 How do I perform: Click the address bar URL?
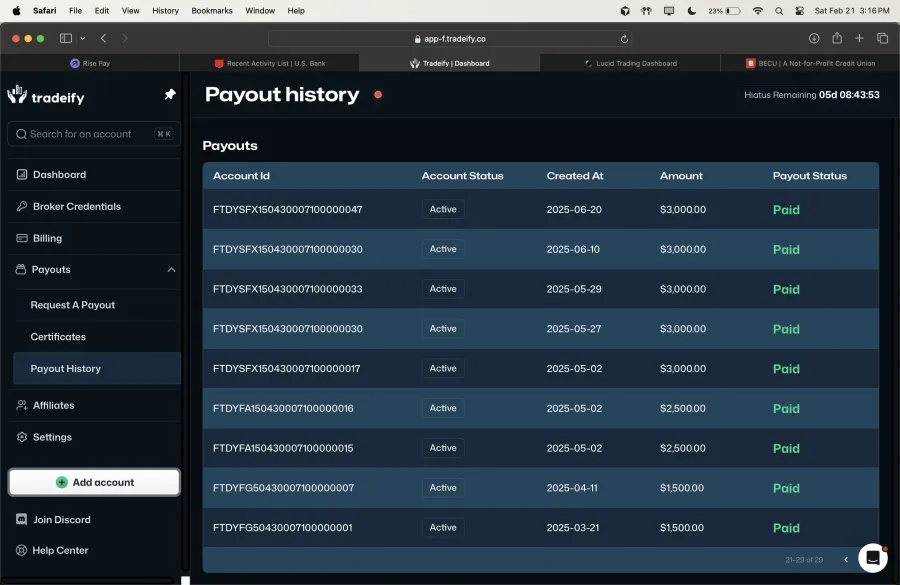point(455,39)
